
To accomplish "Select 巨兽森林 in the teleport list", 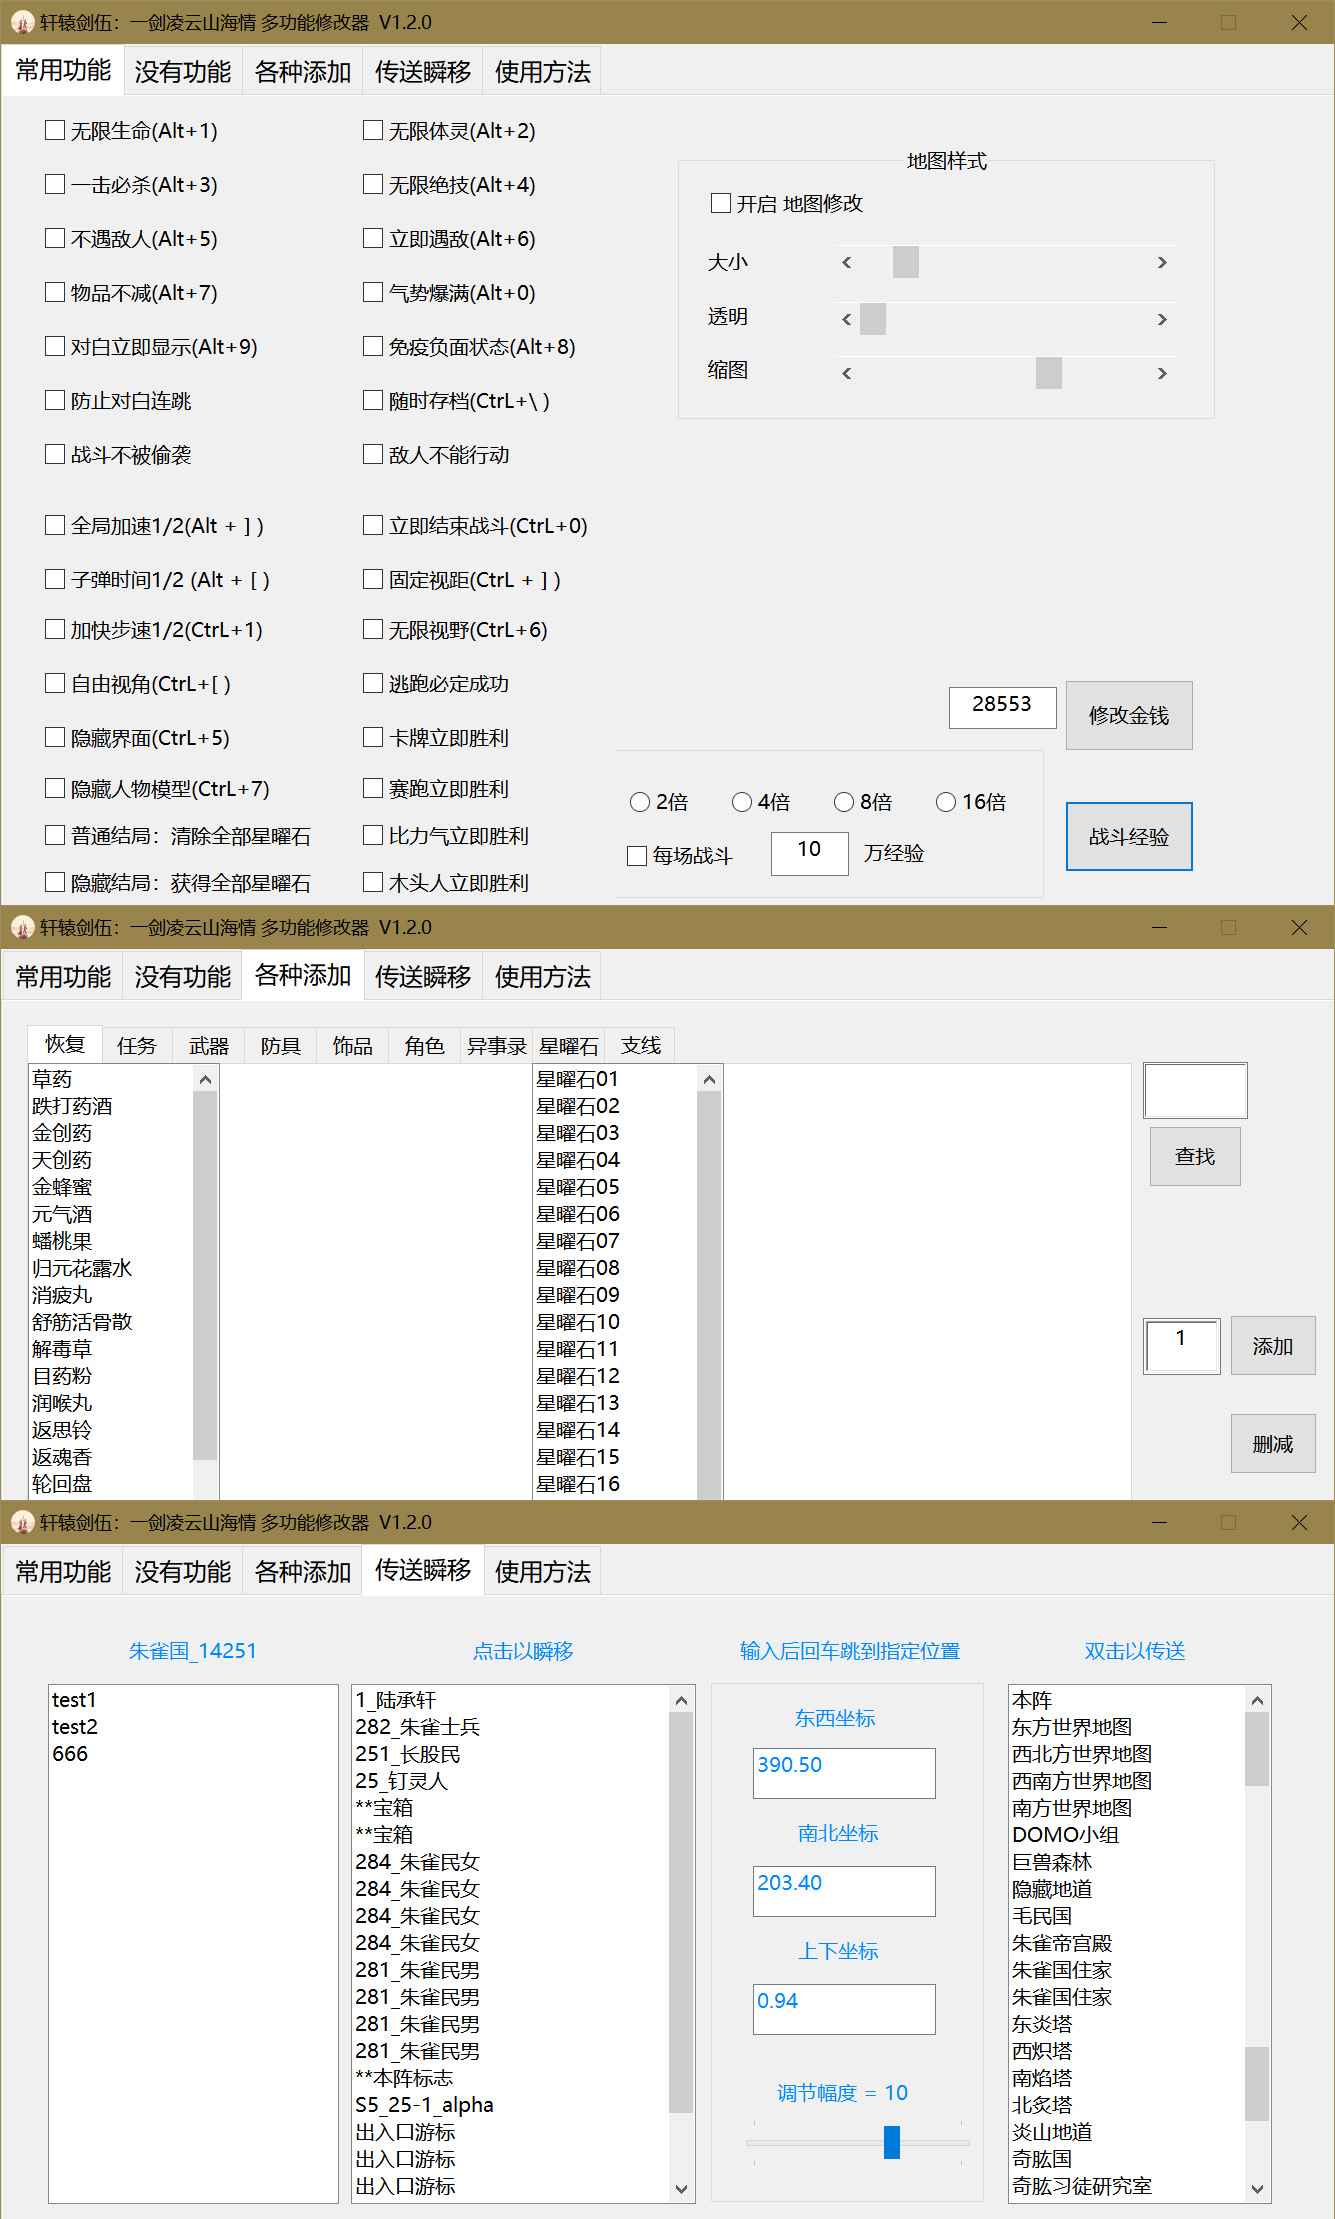I will click(1052, 1862).
